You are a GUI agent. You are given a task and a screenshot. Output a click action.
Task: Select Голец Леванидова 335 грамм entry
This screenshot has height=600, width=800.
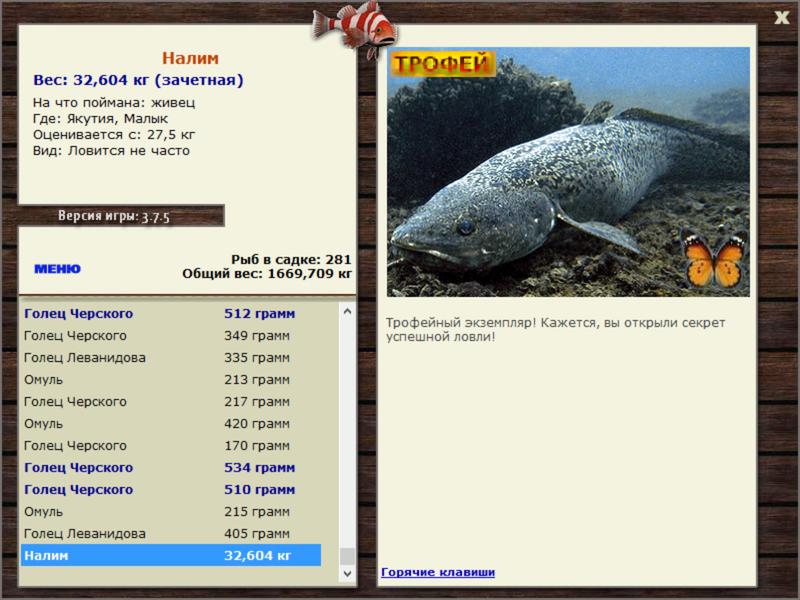[170, 357]
